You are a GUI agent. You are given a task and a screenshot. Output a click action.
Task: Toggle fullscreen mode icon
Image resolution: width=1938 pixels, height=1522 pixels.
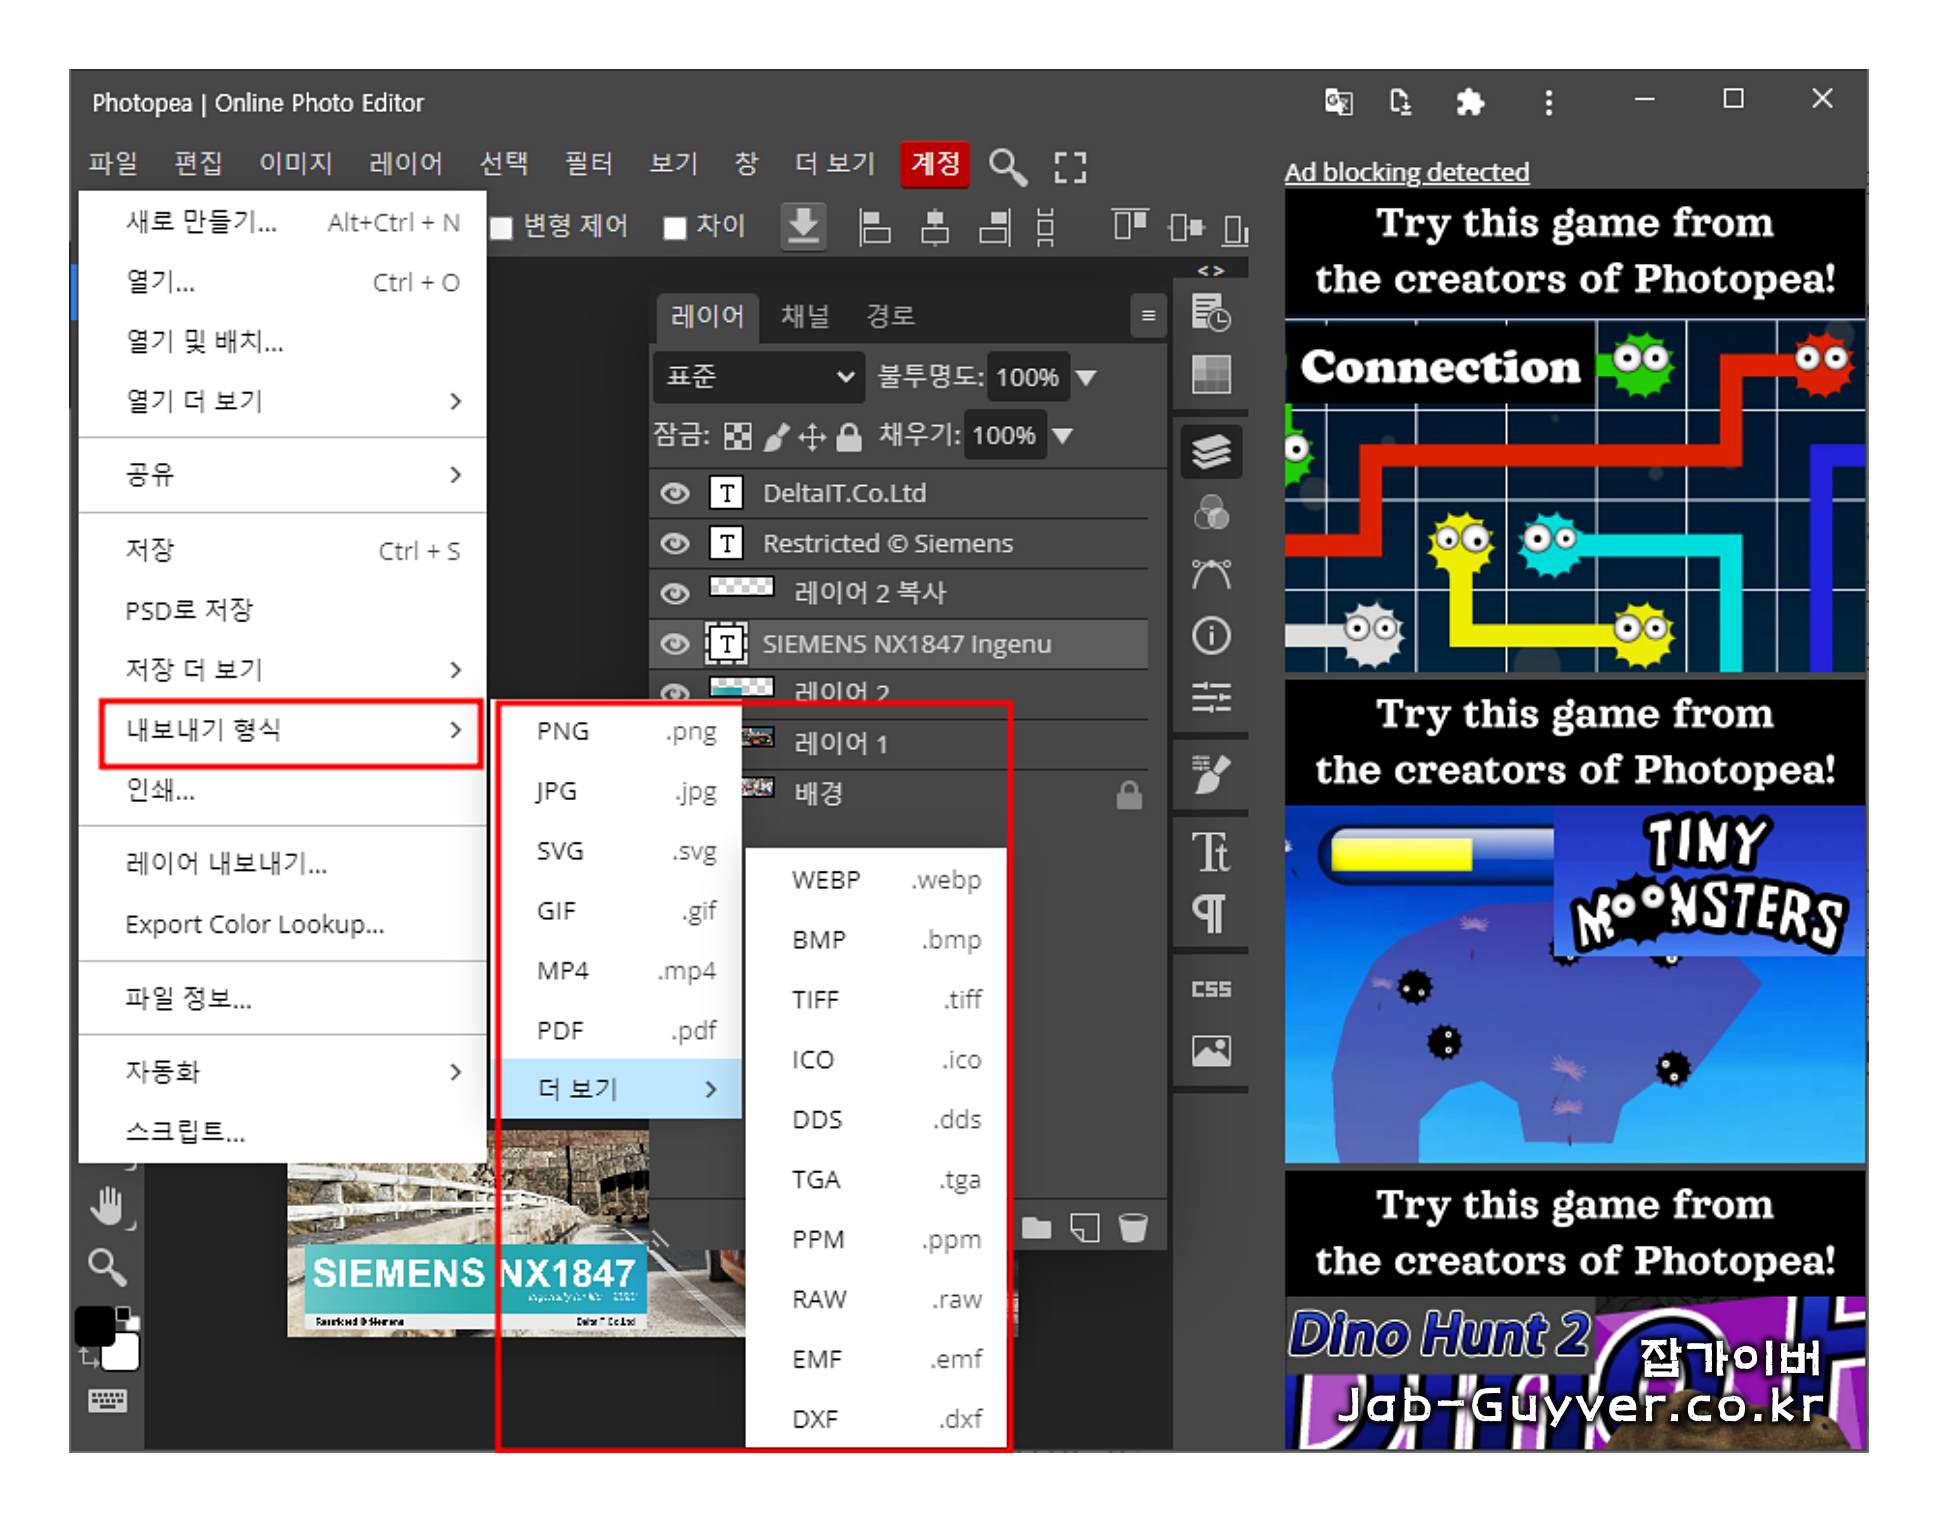click(1069, 166)
